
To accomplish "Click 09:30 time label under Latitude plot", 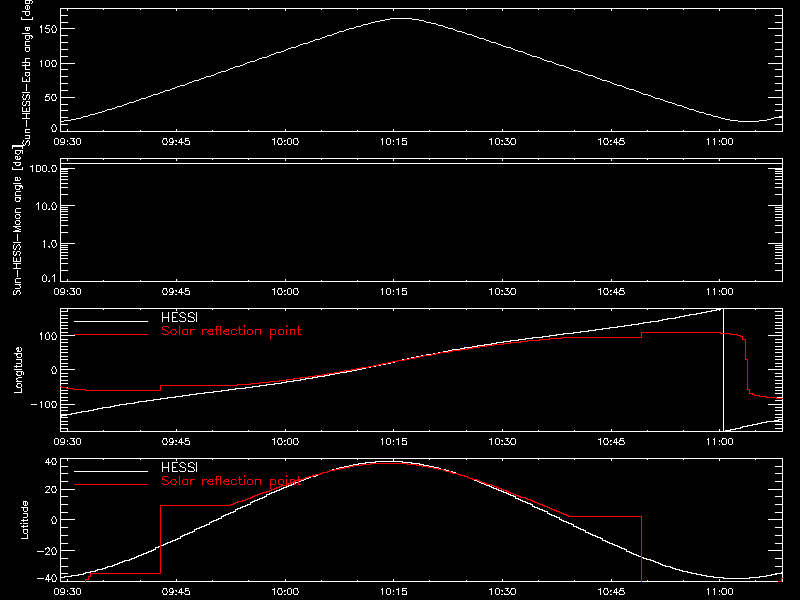I will coord(67,591).
